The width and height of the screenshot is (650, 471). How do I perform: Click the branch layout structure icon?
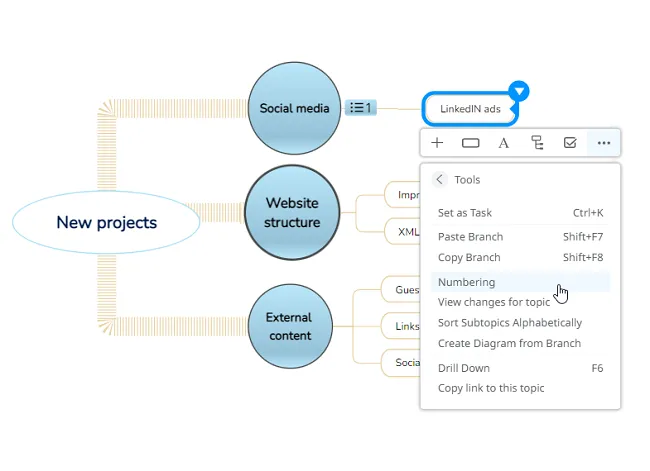pyautogui.click(x=537, y=143)
